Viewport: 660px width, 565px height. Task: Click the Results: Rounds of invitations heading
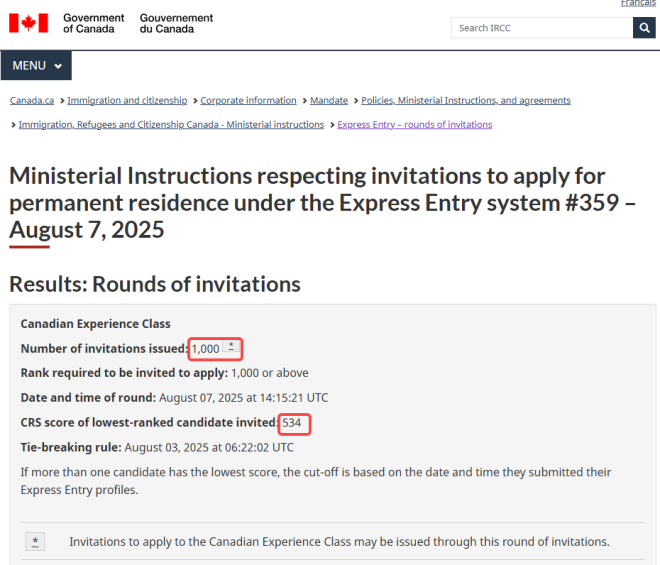coord(155,284)
